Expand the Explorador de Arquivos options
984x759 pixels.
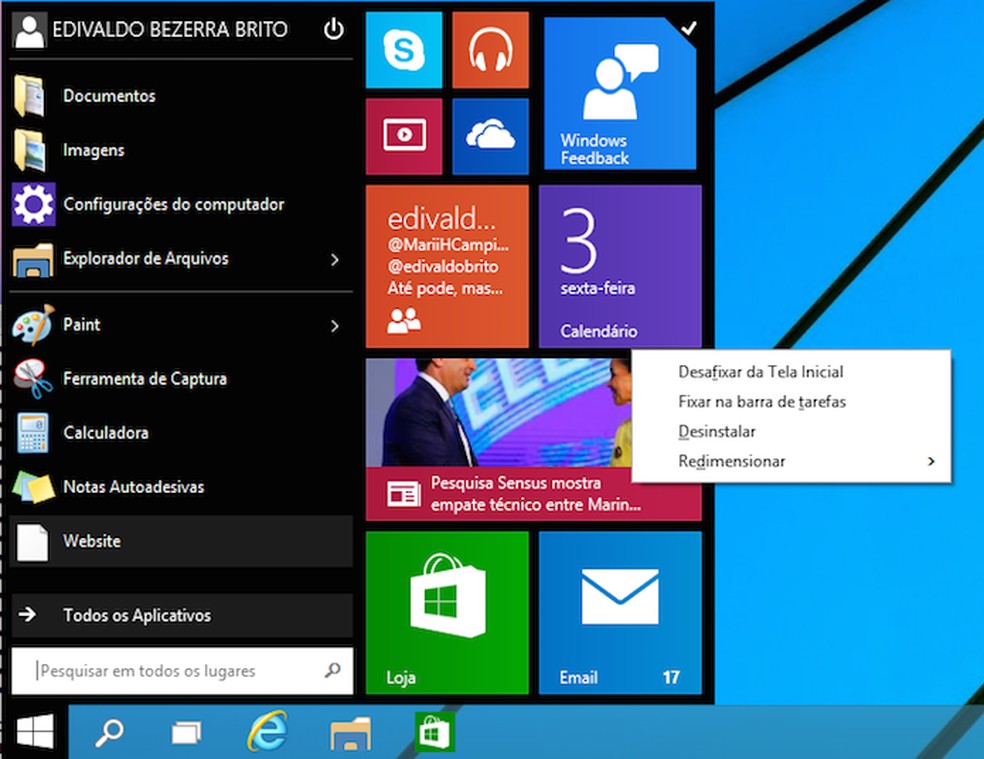[335, 258]
